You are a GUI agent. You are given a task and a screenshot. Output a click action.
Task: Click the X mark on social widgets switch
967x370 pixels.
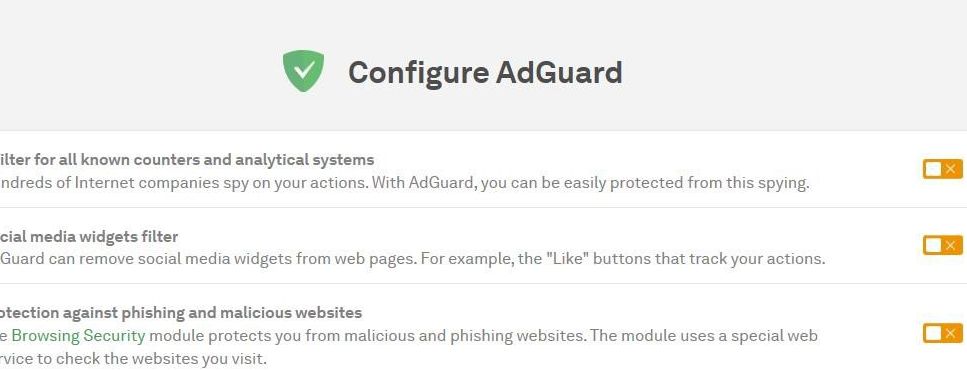(950, 245)
